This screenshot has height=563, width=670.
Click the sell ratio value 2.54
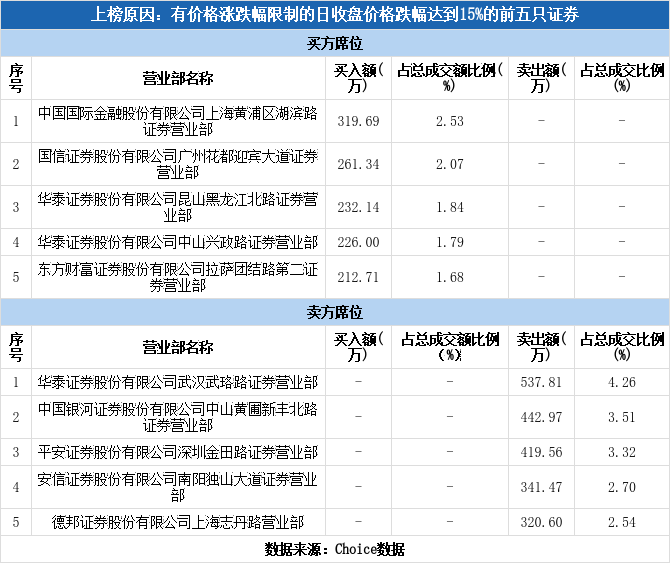622,522
